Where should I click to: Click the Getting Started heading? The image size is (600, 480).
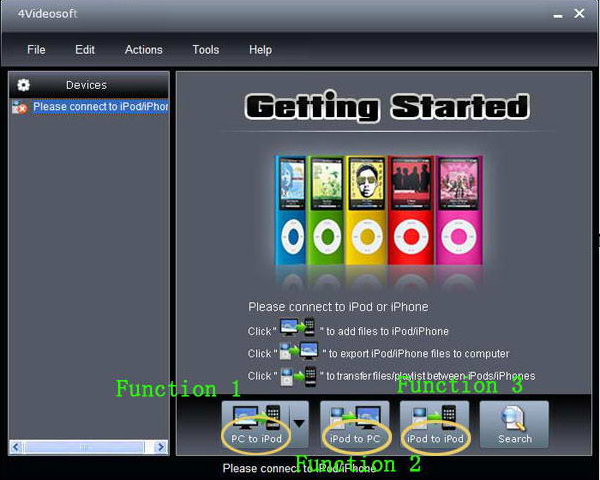(387, 106)
